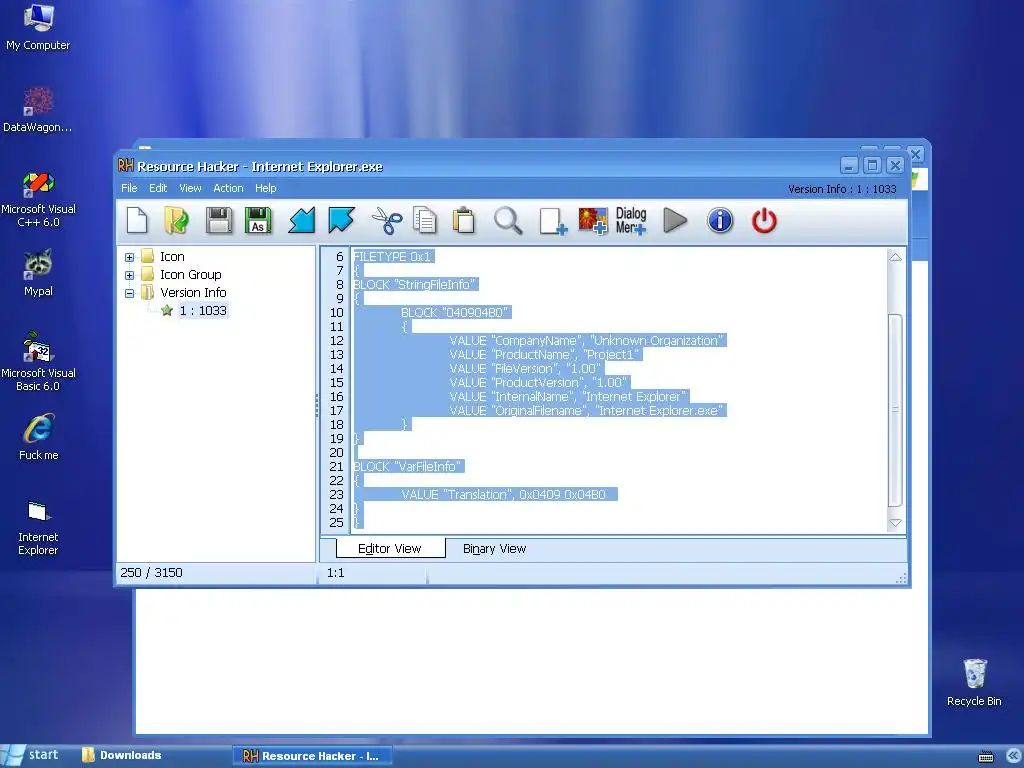This screenshot has height=768, width=1024.
Task: Click the Save floppy disk icon
Action: pos(219,220)
